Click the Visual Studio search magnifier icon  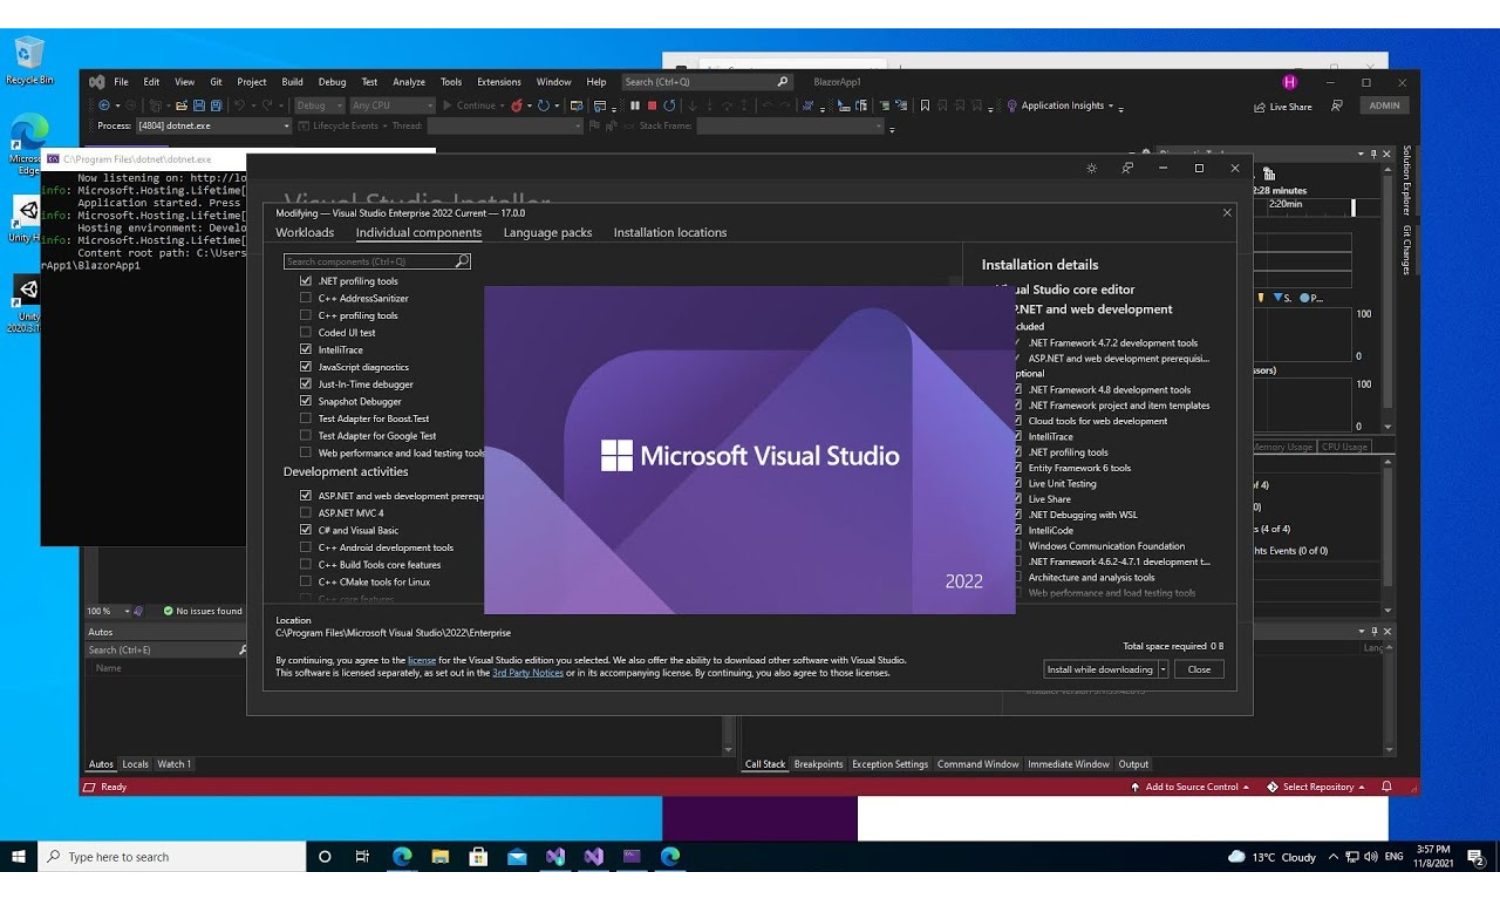tap(782, 82)
